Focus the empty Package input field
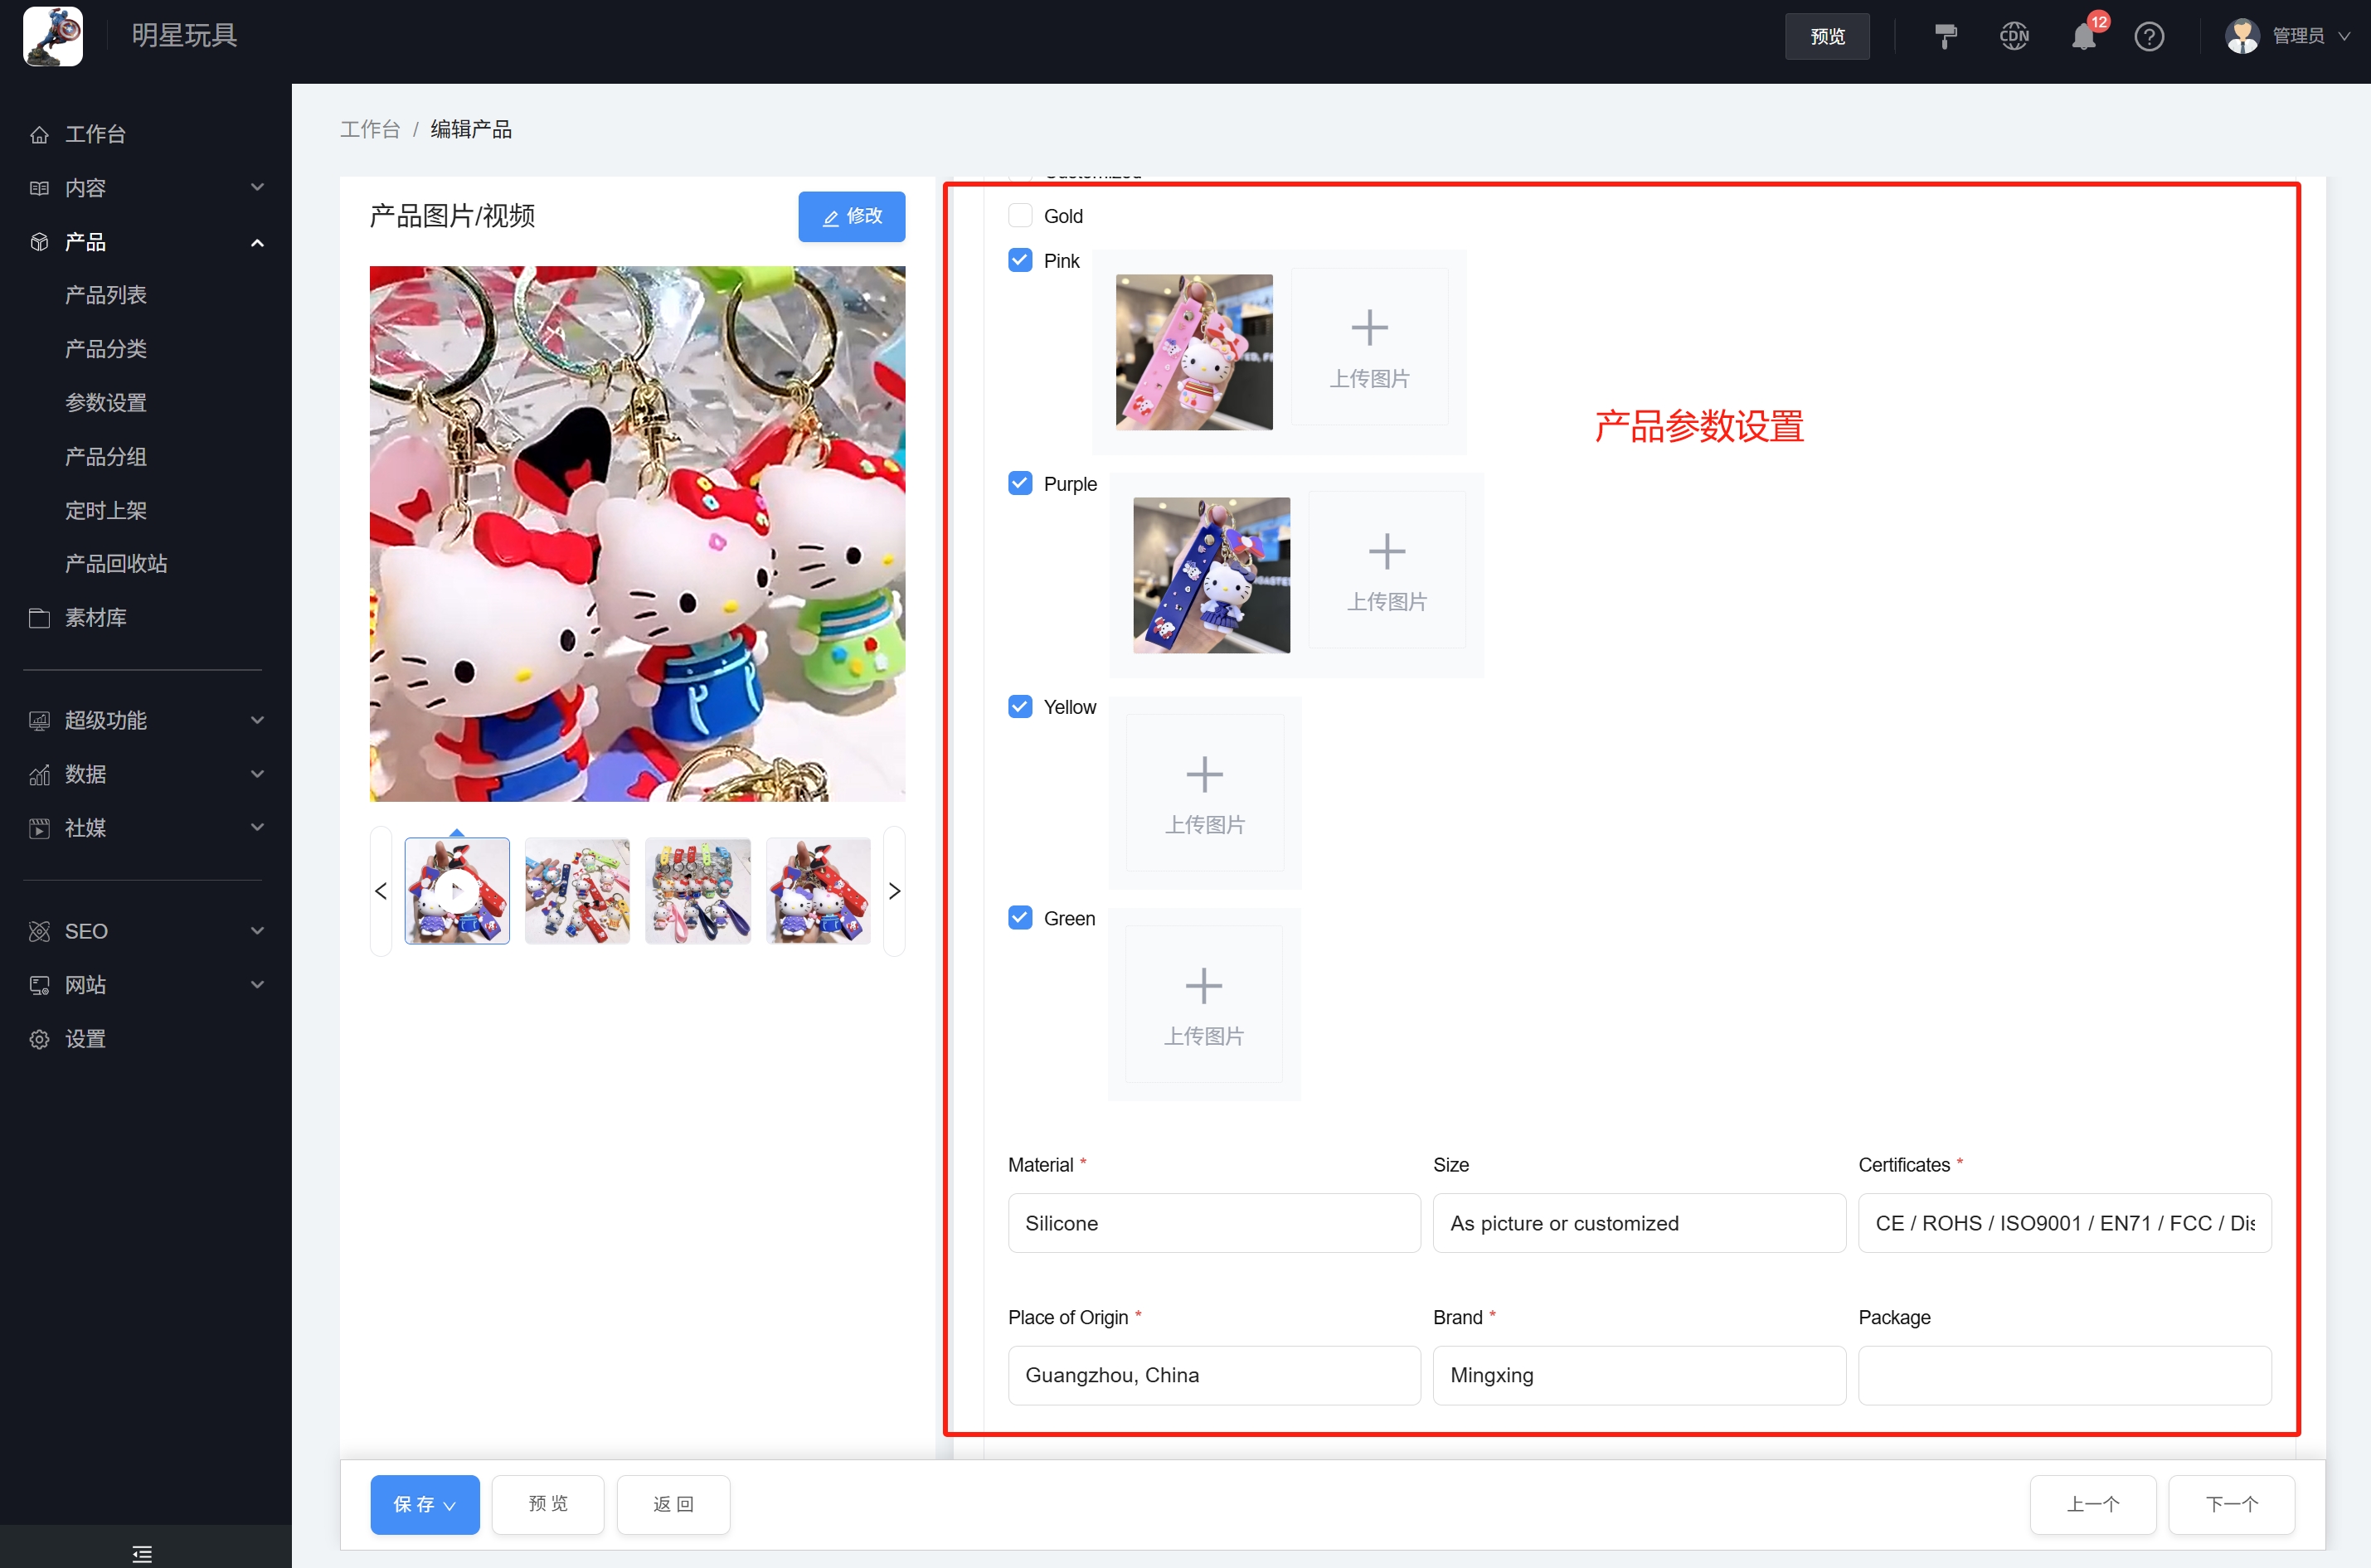This screenshot has height=1568, width=2371. (x=2065, y=1375)
